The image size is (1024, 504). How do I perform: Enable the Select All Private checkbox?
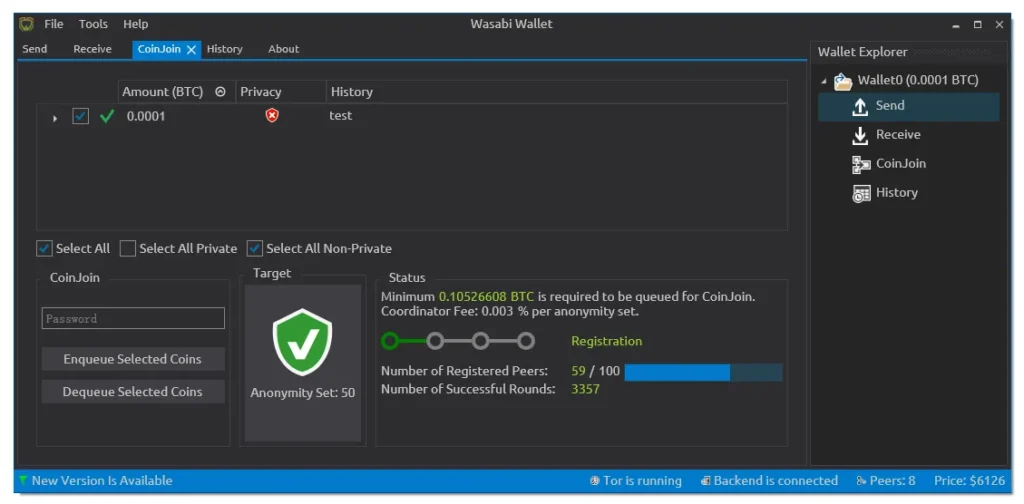pos(127,248)
